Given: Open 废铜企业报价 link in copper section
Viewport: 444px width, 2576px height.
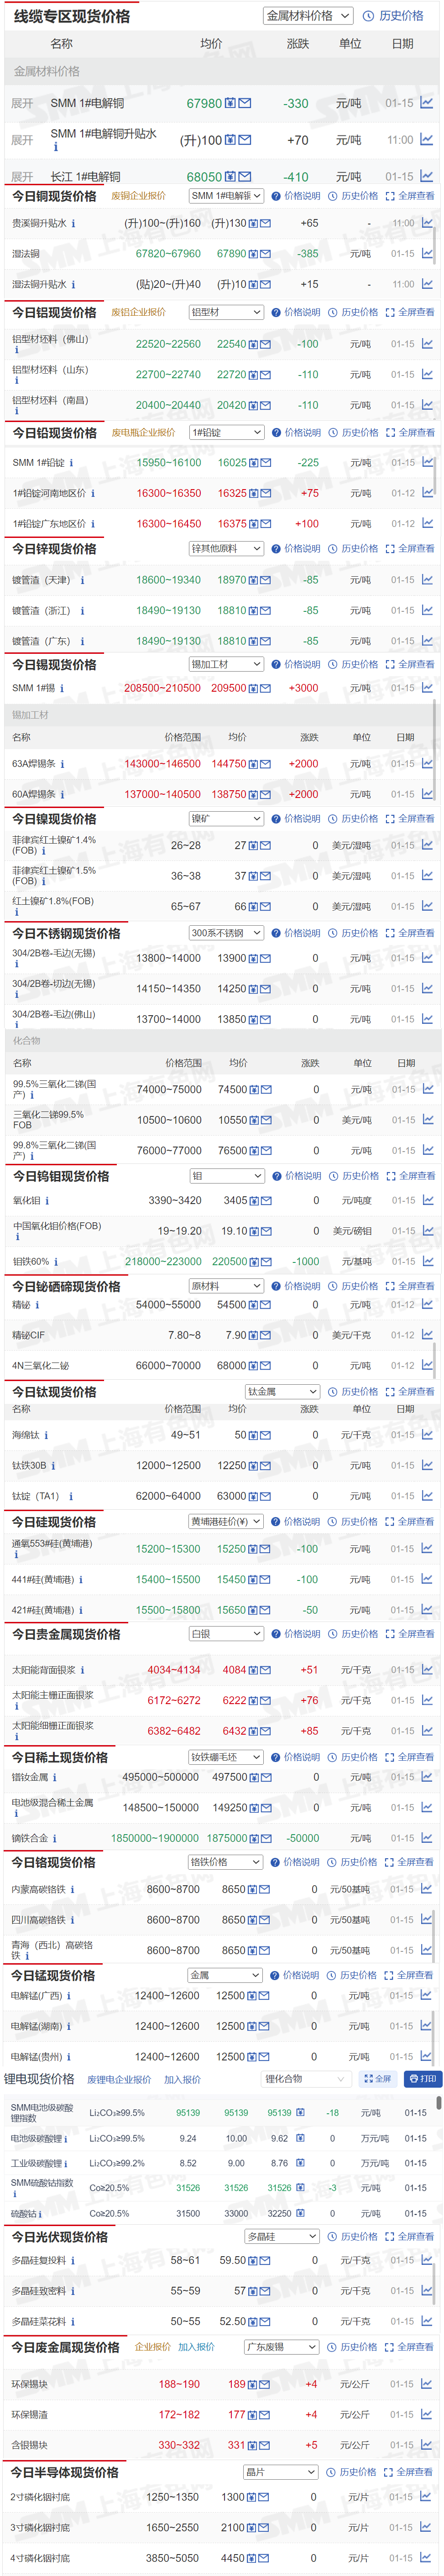Looking at the screenshot, I should coord(138,196).
